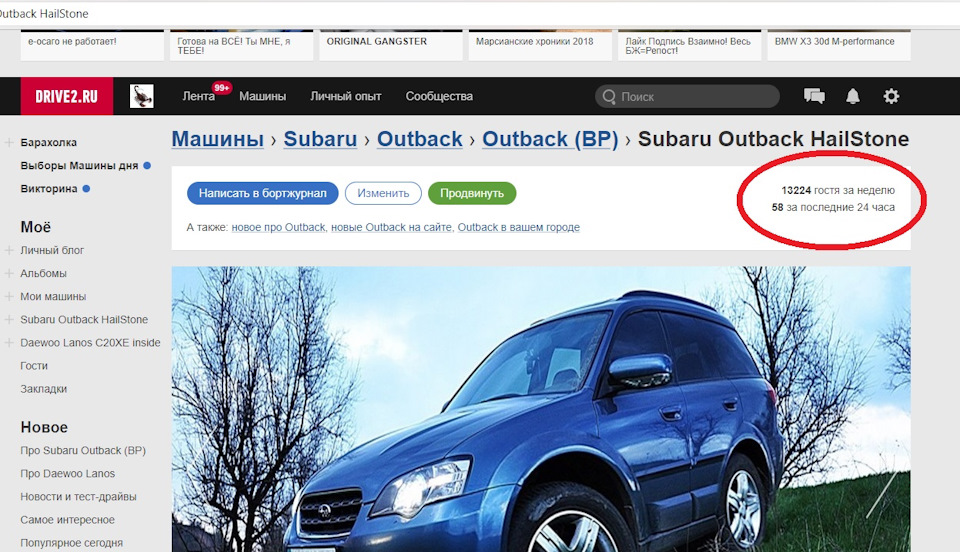
Task: Open Выборы Машины дня in sidebar
Action: tap(79, 165)
